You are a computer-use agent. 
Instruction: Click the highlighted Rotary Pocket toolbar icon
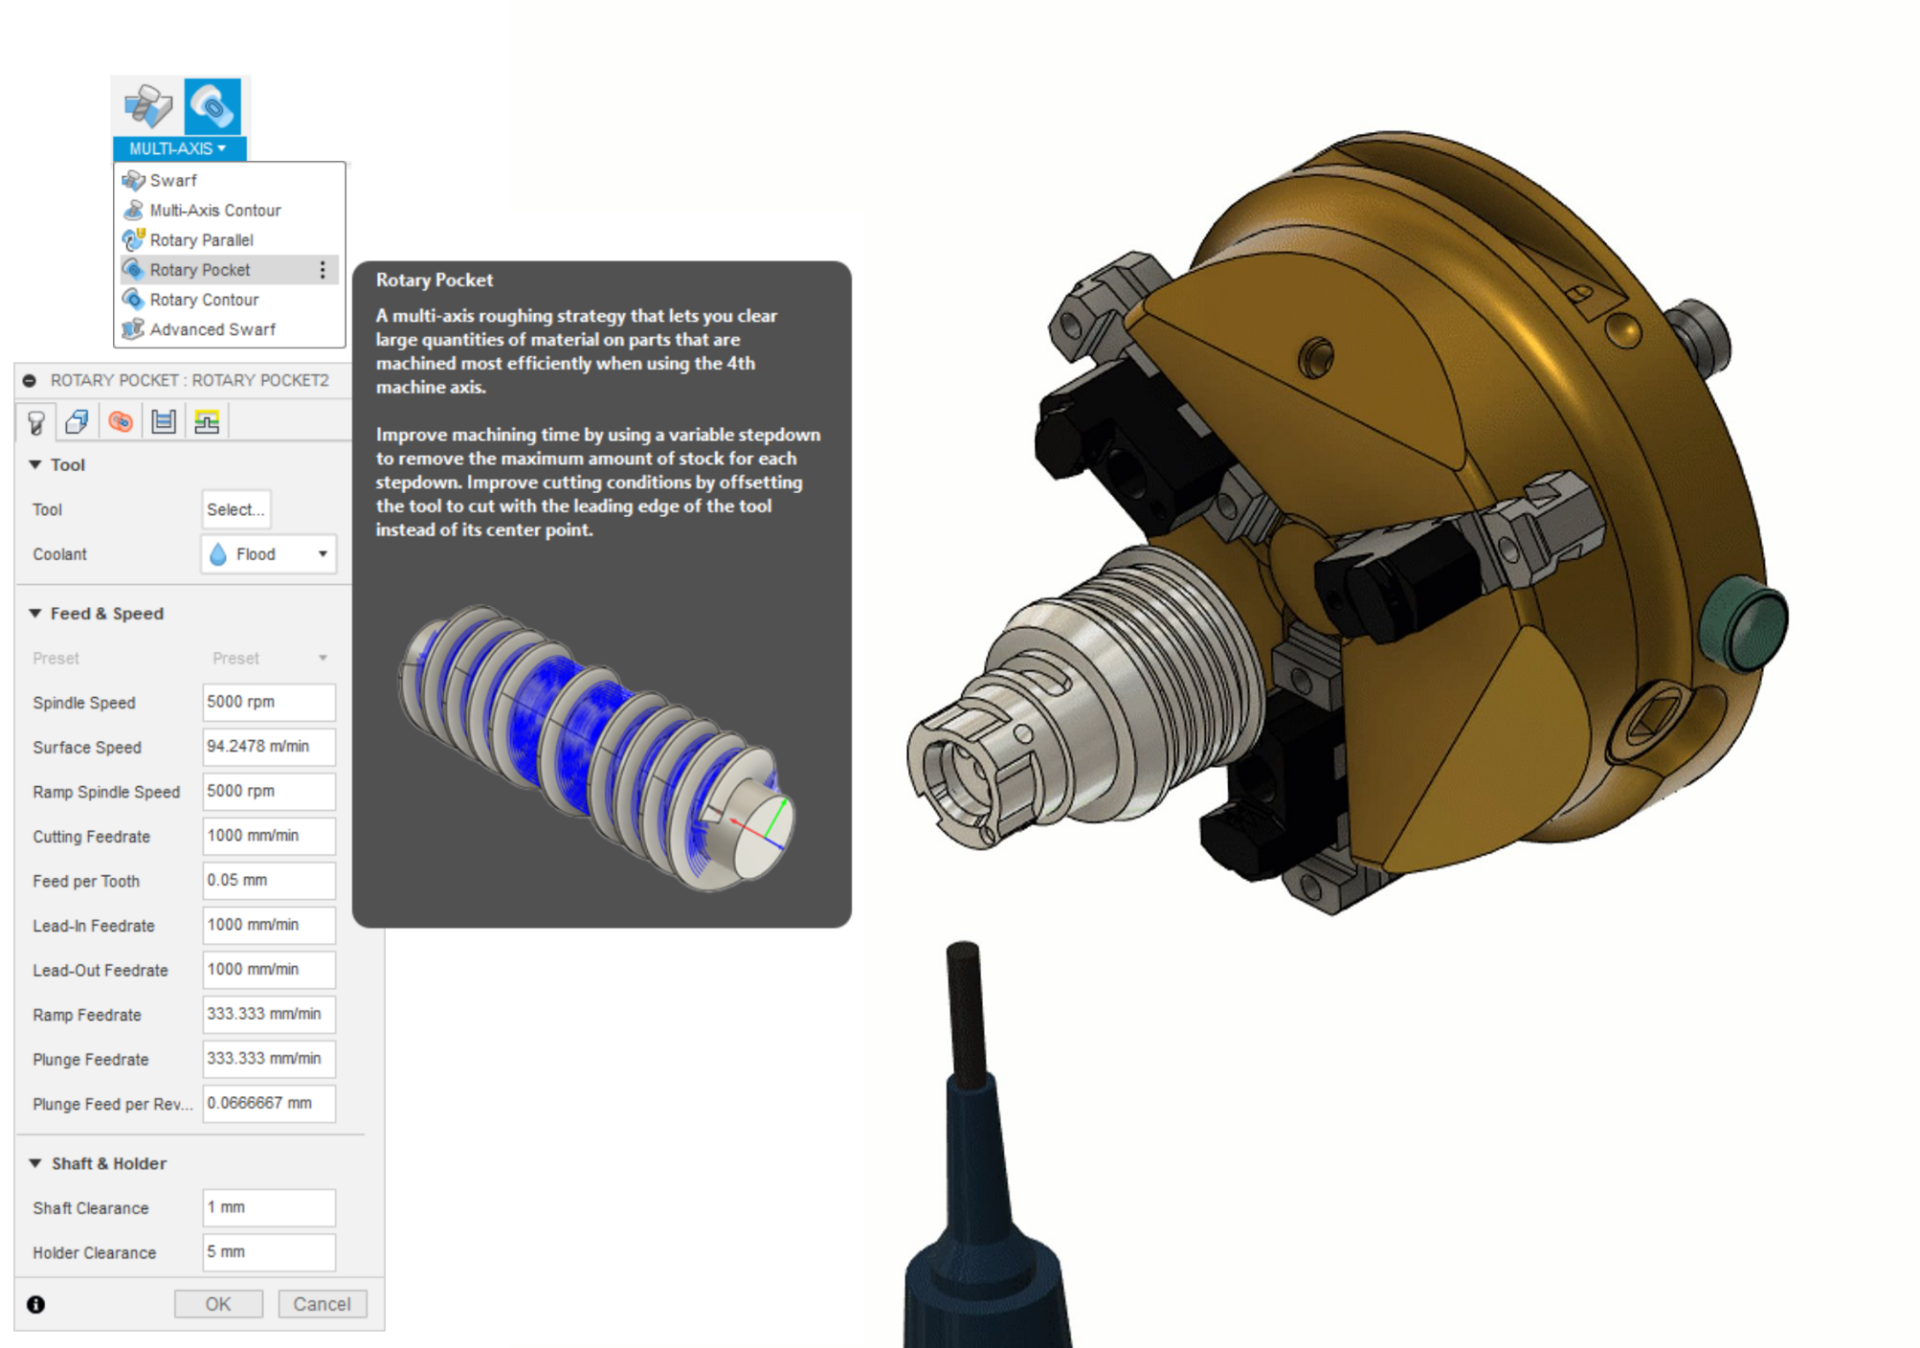(x=212, y=105)
